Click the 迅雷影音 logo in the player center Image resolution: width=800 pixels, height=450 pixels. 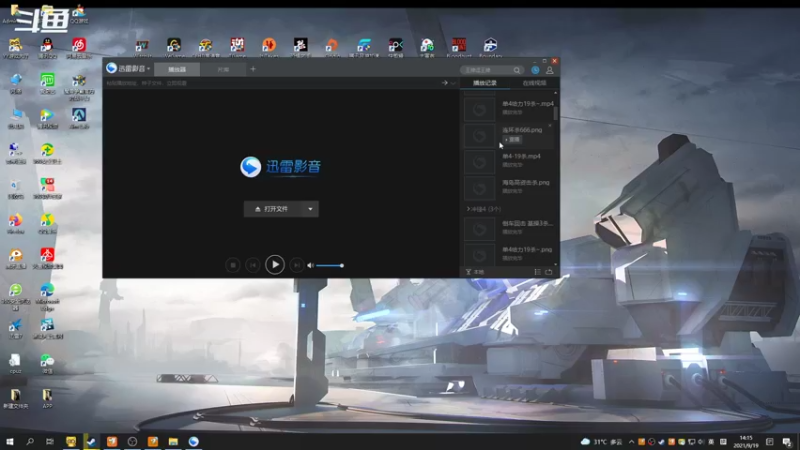pyautogui.click(x=281, y=167)
